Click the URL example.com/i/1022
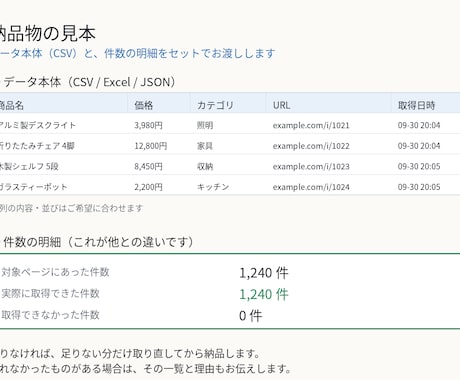 coord(311,146)
